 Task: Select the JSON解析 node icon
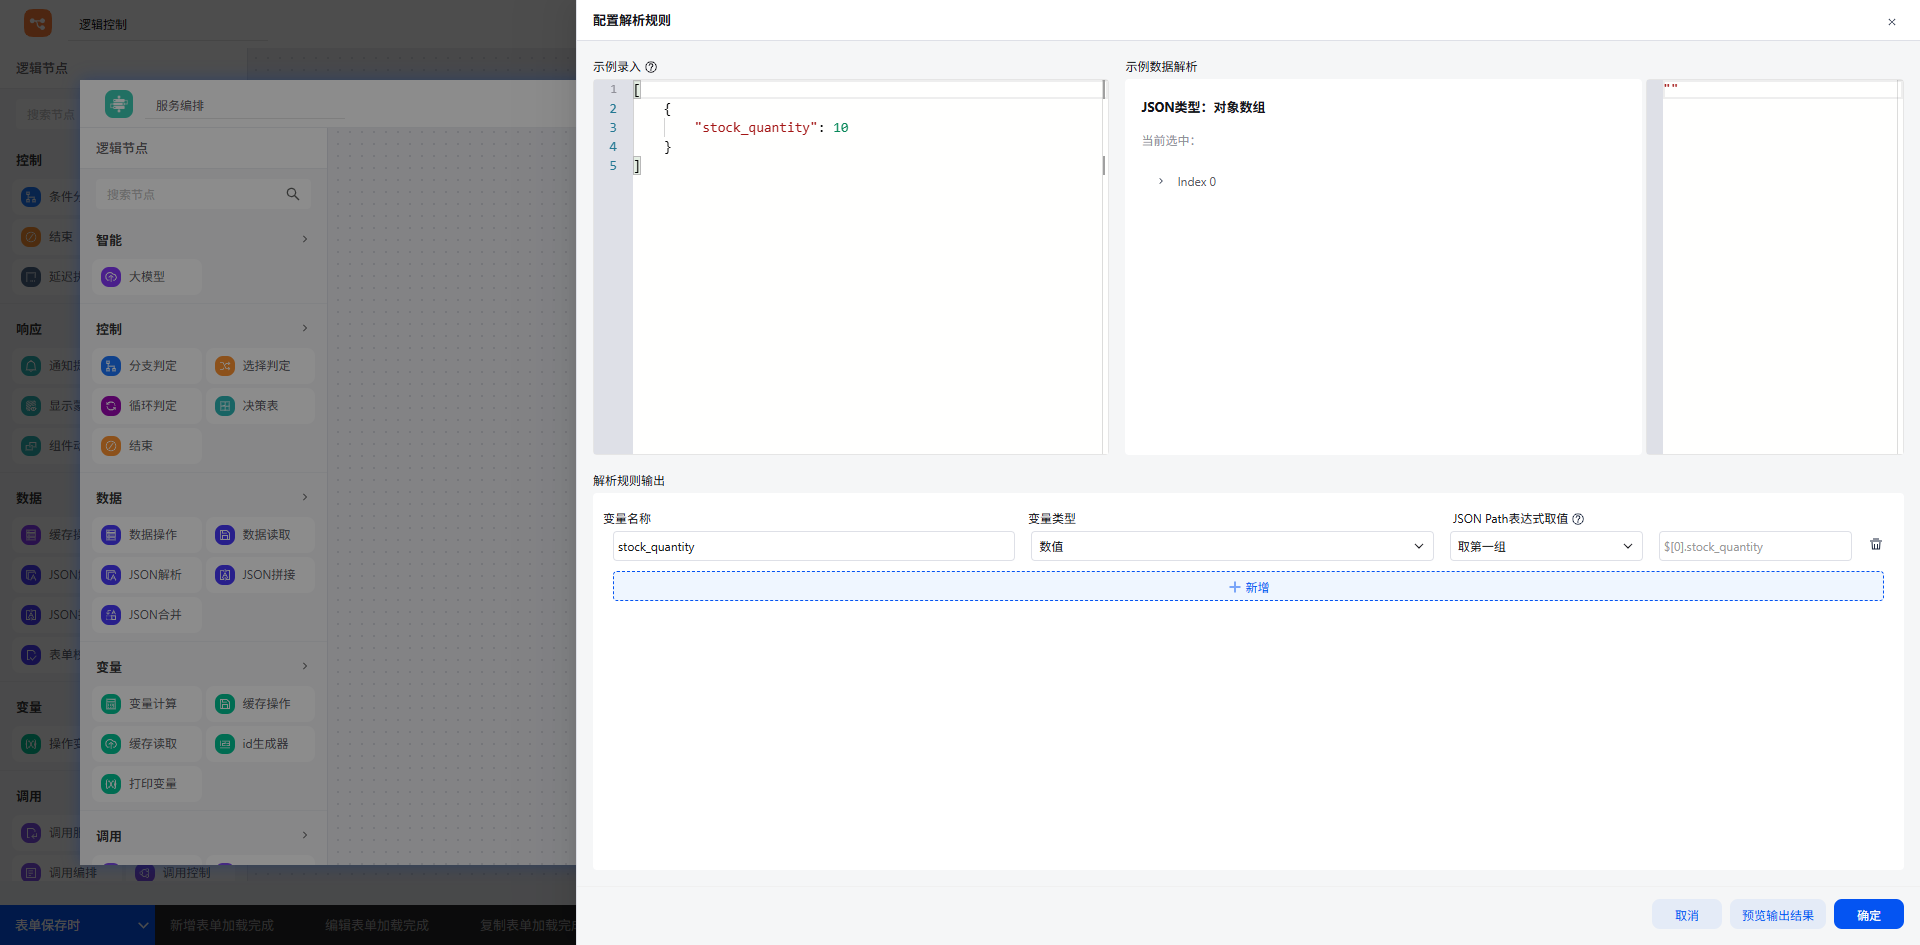point(111,575)
